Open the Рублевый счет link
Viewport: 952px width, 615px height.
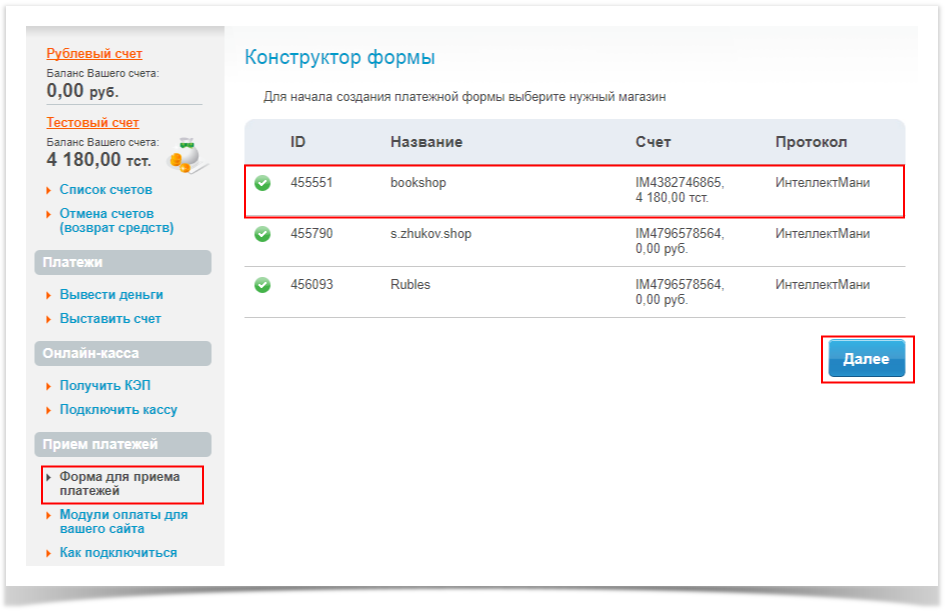(94, 53)
